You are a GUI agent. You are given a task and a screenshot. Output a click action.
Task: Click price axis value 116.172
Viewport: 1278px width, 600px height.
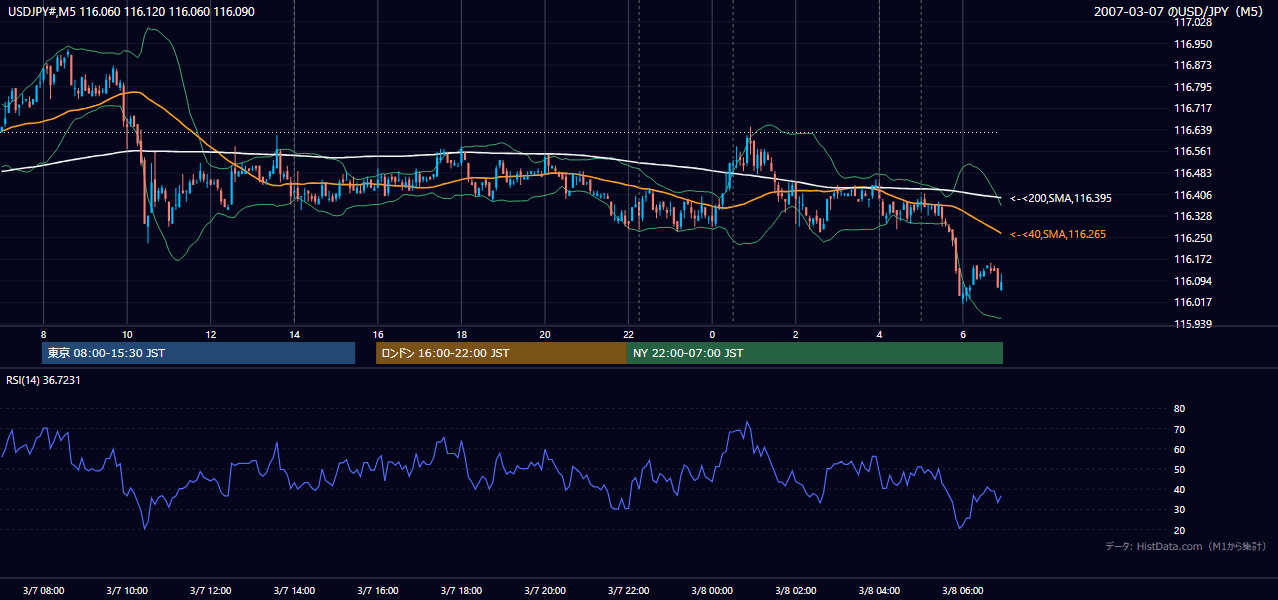[1193, 259]
